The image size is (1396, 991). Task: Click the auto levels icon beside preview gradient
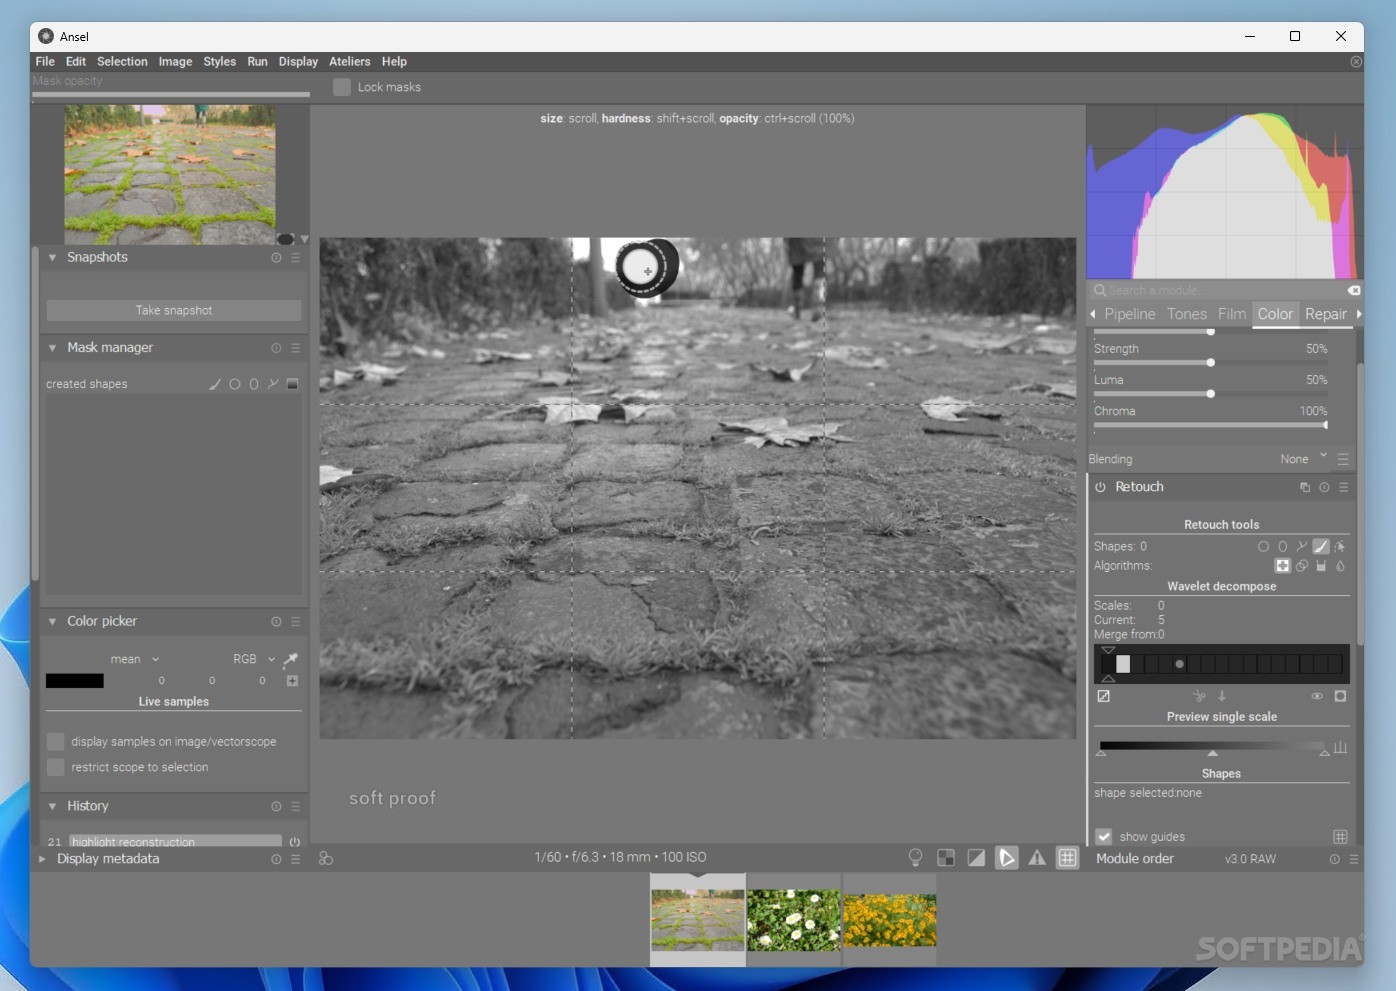pos(1340,748)
